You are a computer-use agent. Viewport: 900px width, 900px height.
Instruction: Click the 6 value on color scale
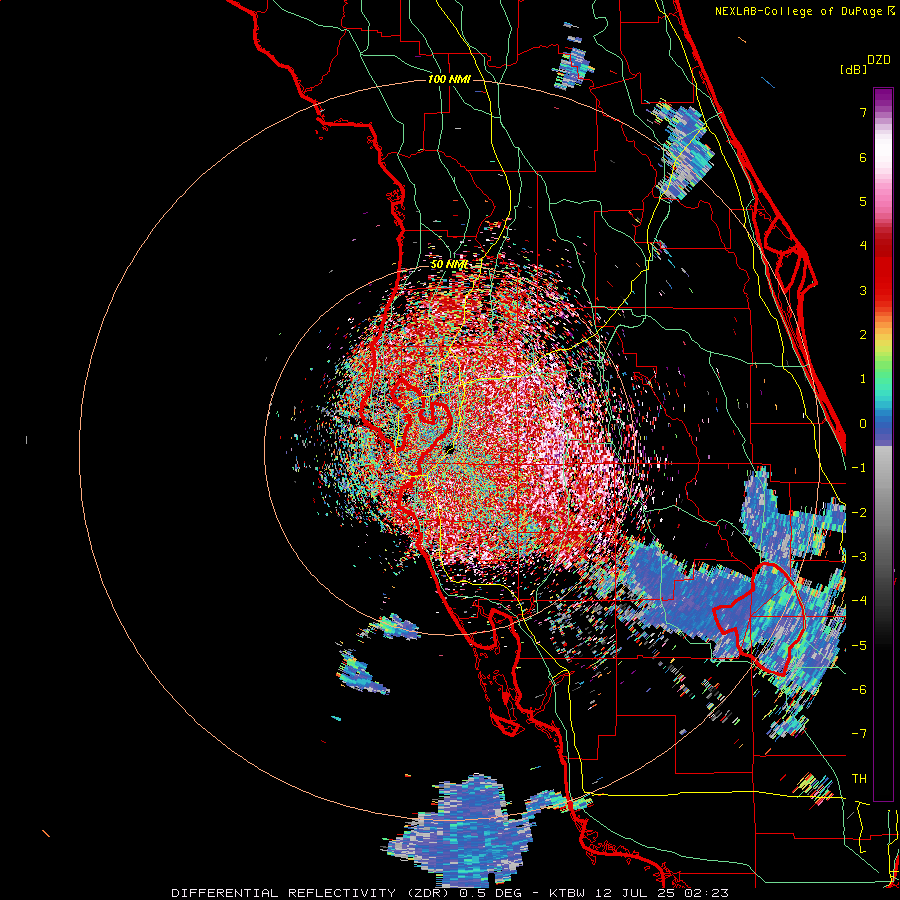[x=863, y=157]
